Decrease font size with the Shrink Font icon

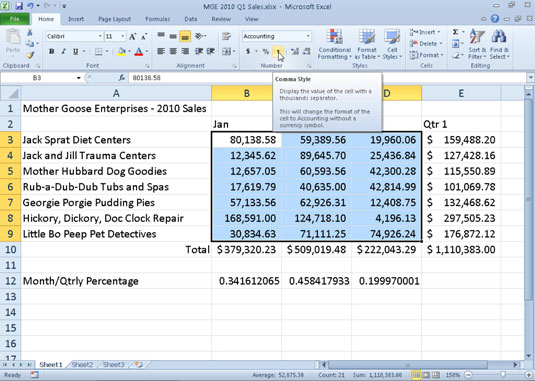tap(144, 36)
